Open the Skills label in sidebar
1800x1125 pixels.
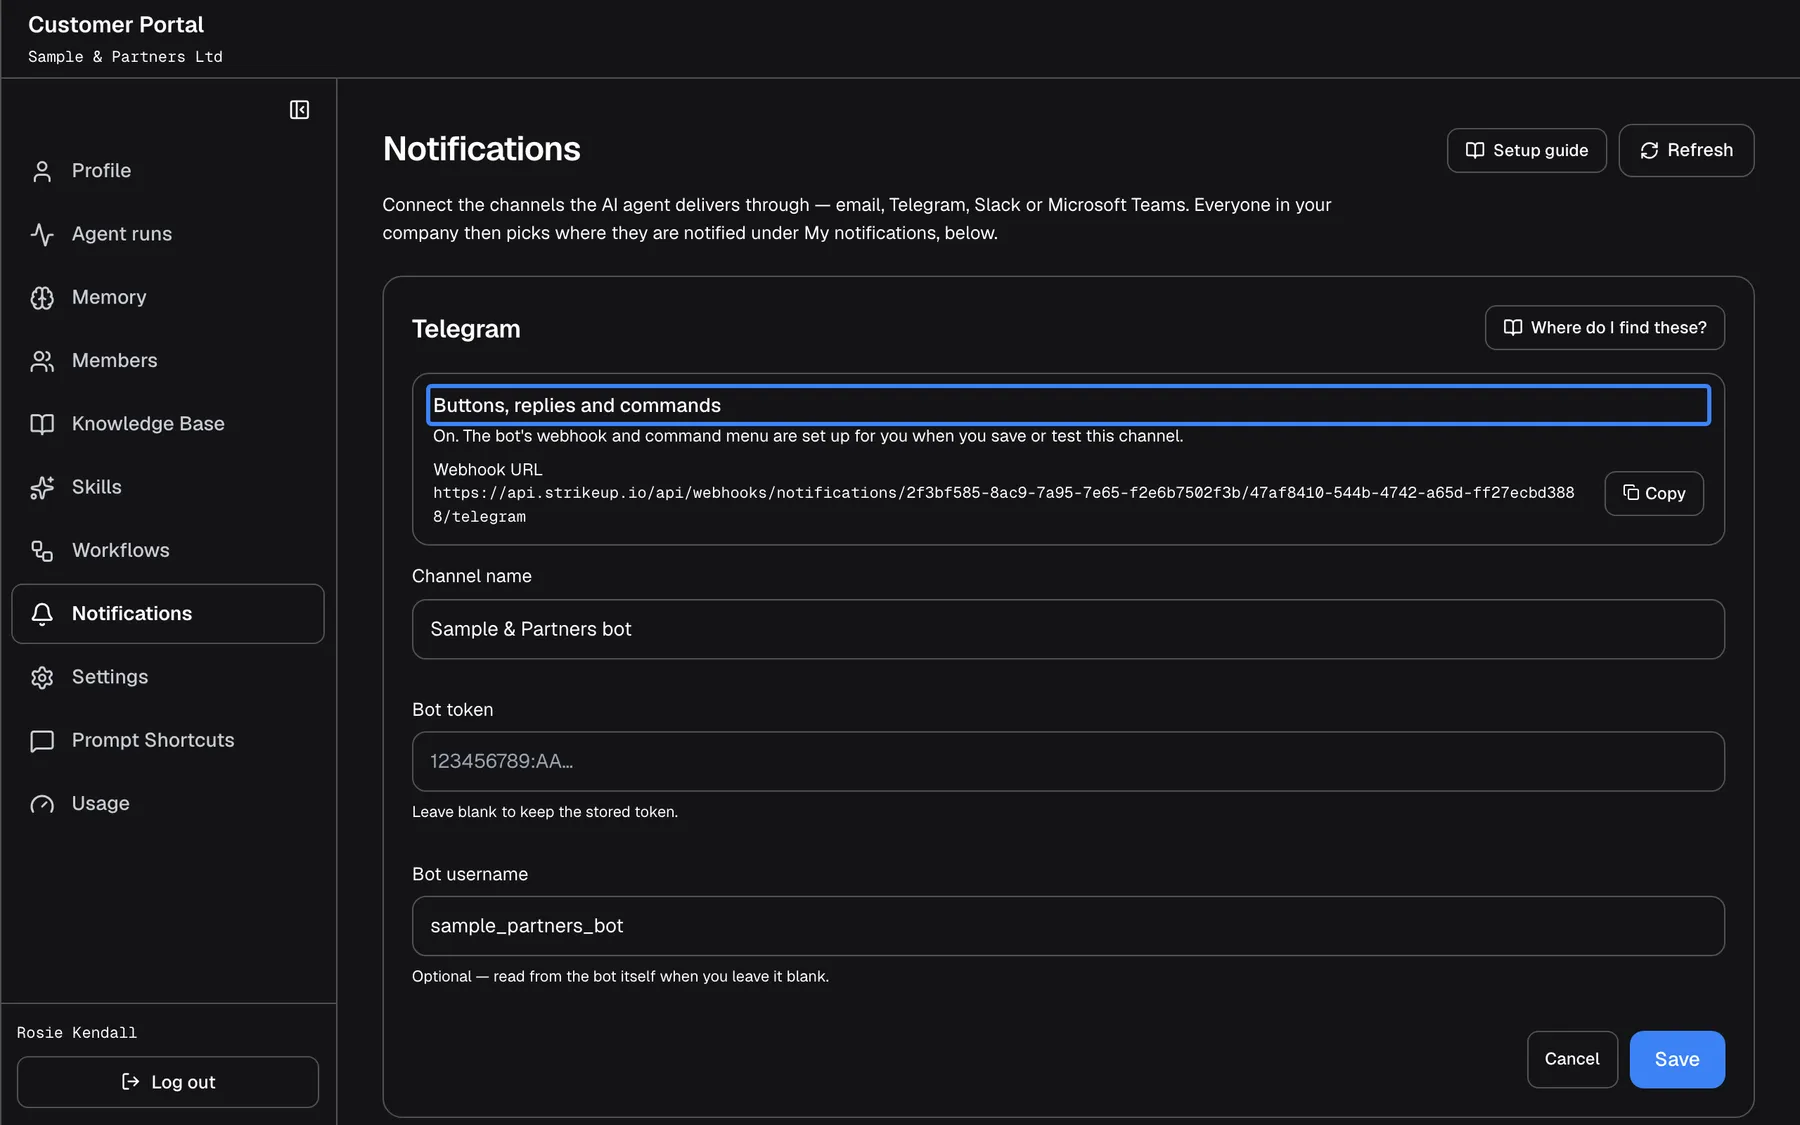[97, 487]
